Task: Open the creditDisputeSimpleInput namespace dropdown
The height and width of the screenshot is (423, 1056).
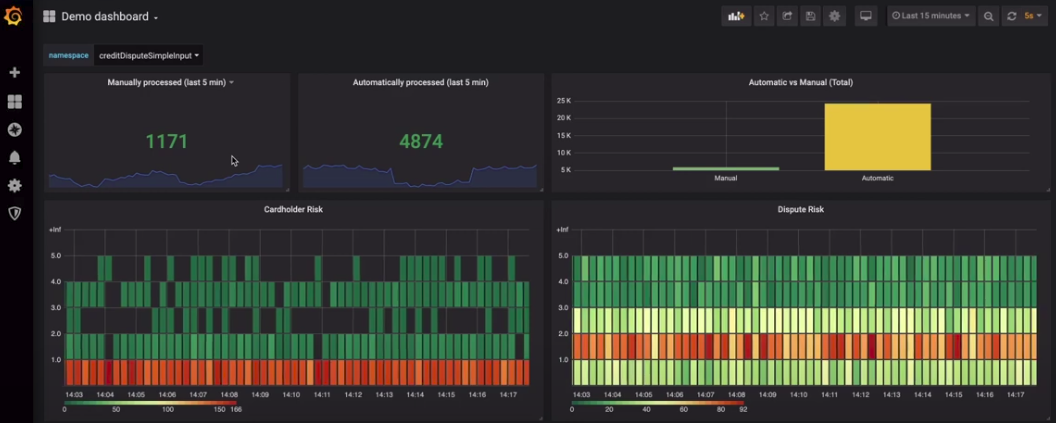Action: click(149, 56)
